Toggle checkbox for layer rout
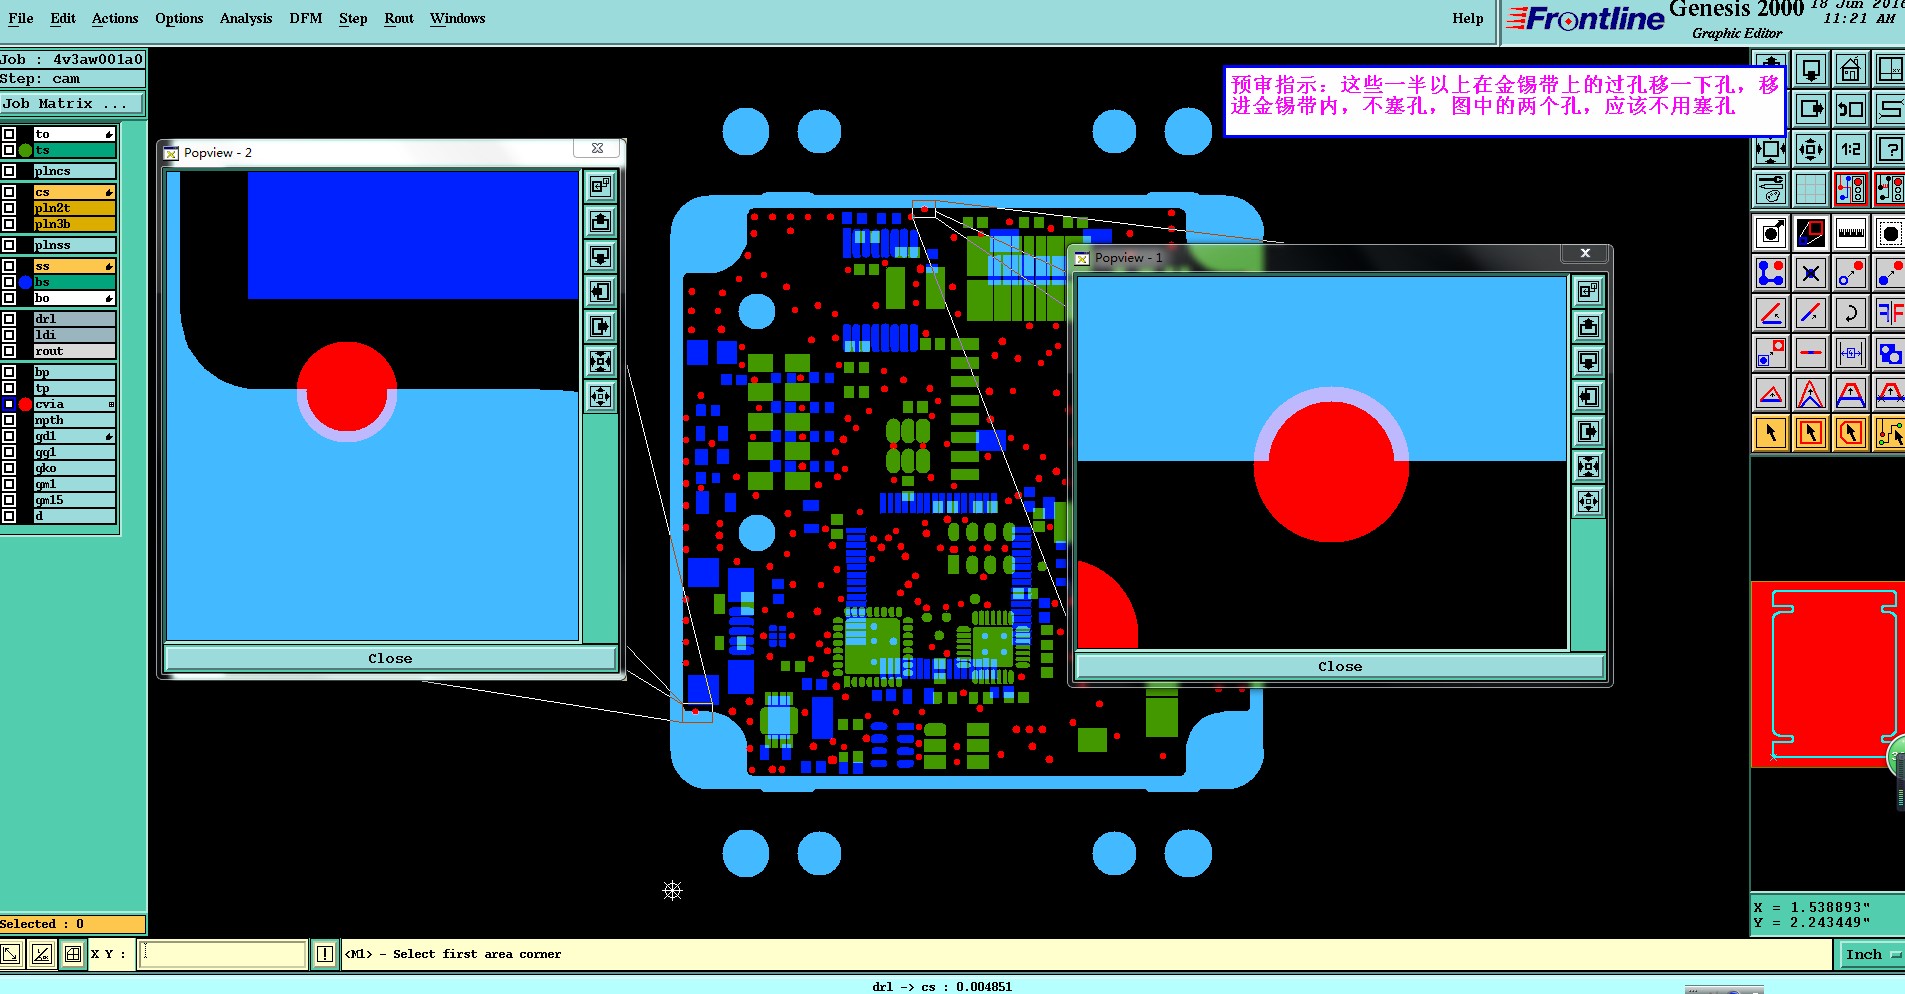The height and width of the screenshot is (994, 1905). click(9, 351)
